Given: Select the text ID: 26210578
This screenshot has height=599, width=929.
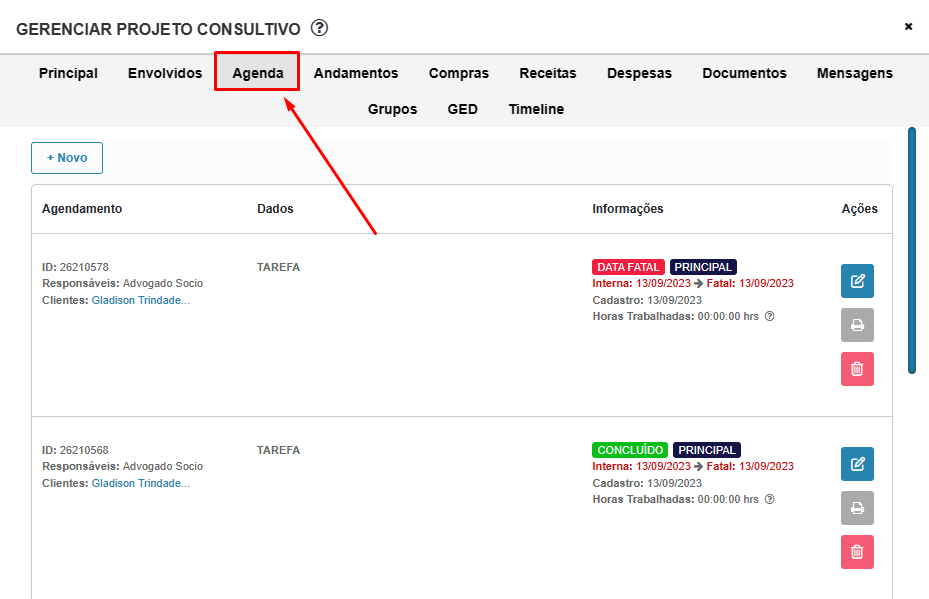Looking at the screenshot, I should click(x=75, y=267).
